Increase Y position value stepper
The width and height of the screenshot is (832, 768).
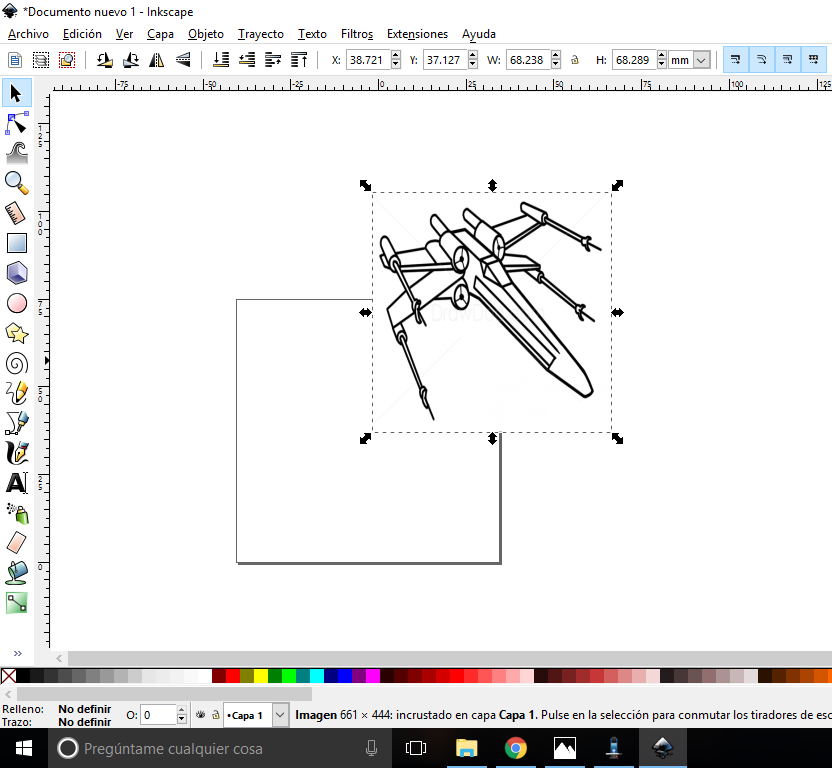(473, 55)
